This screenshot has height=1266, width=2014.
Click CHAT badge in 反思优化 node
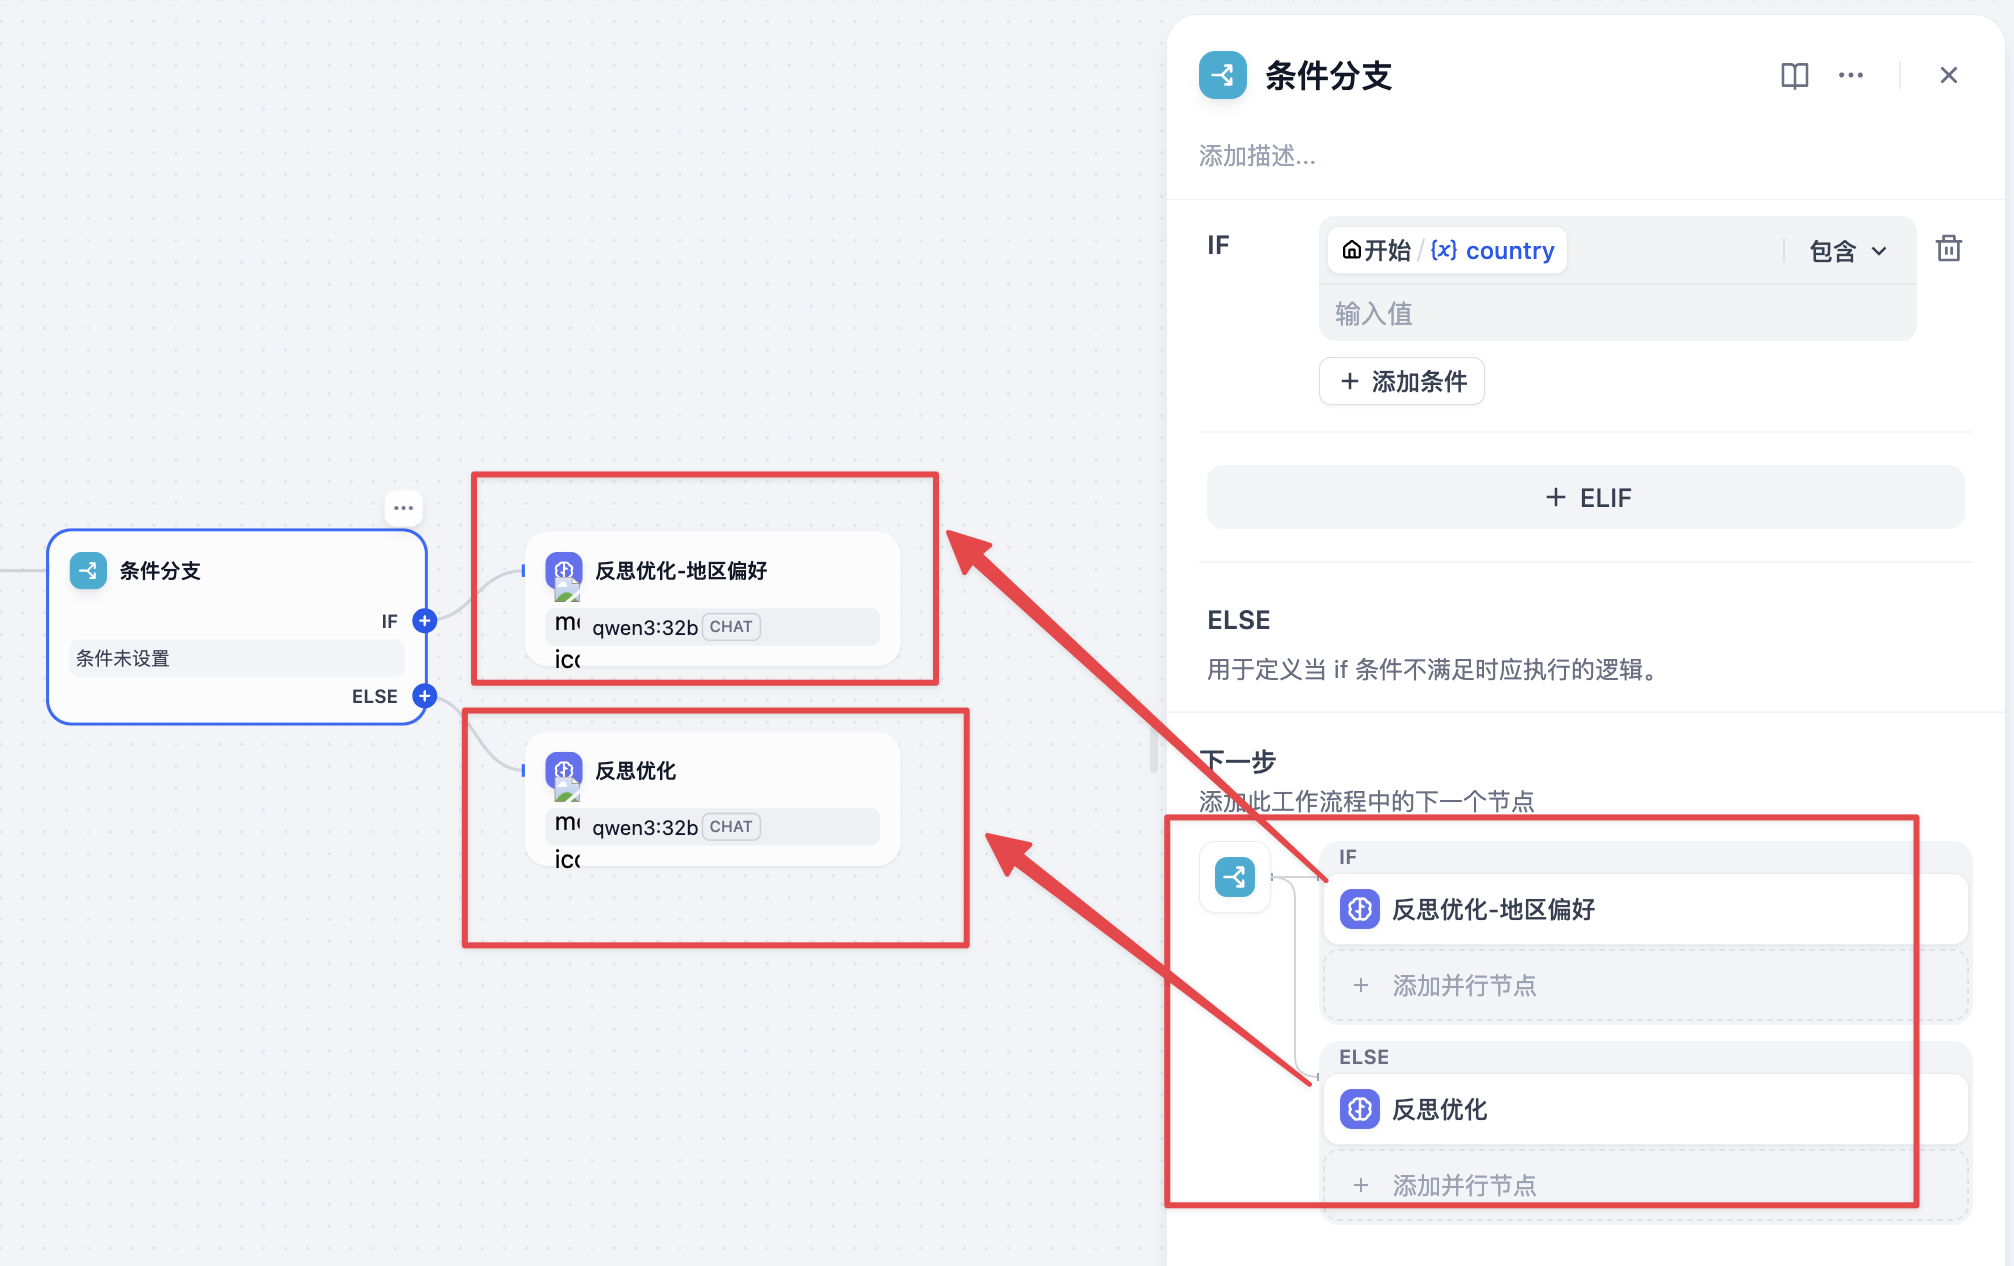(x=731, y=827)
